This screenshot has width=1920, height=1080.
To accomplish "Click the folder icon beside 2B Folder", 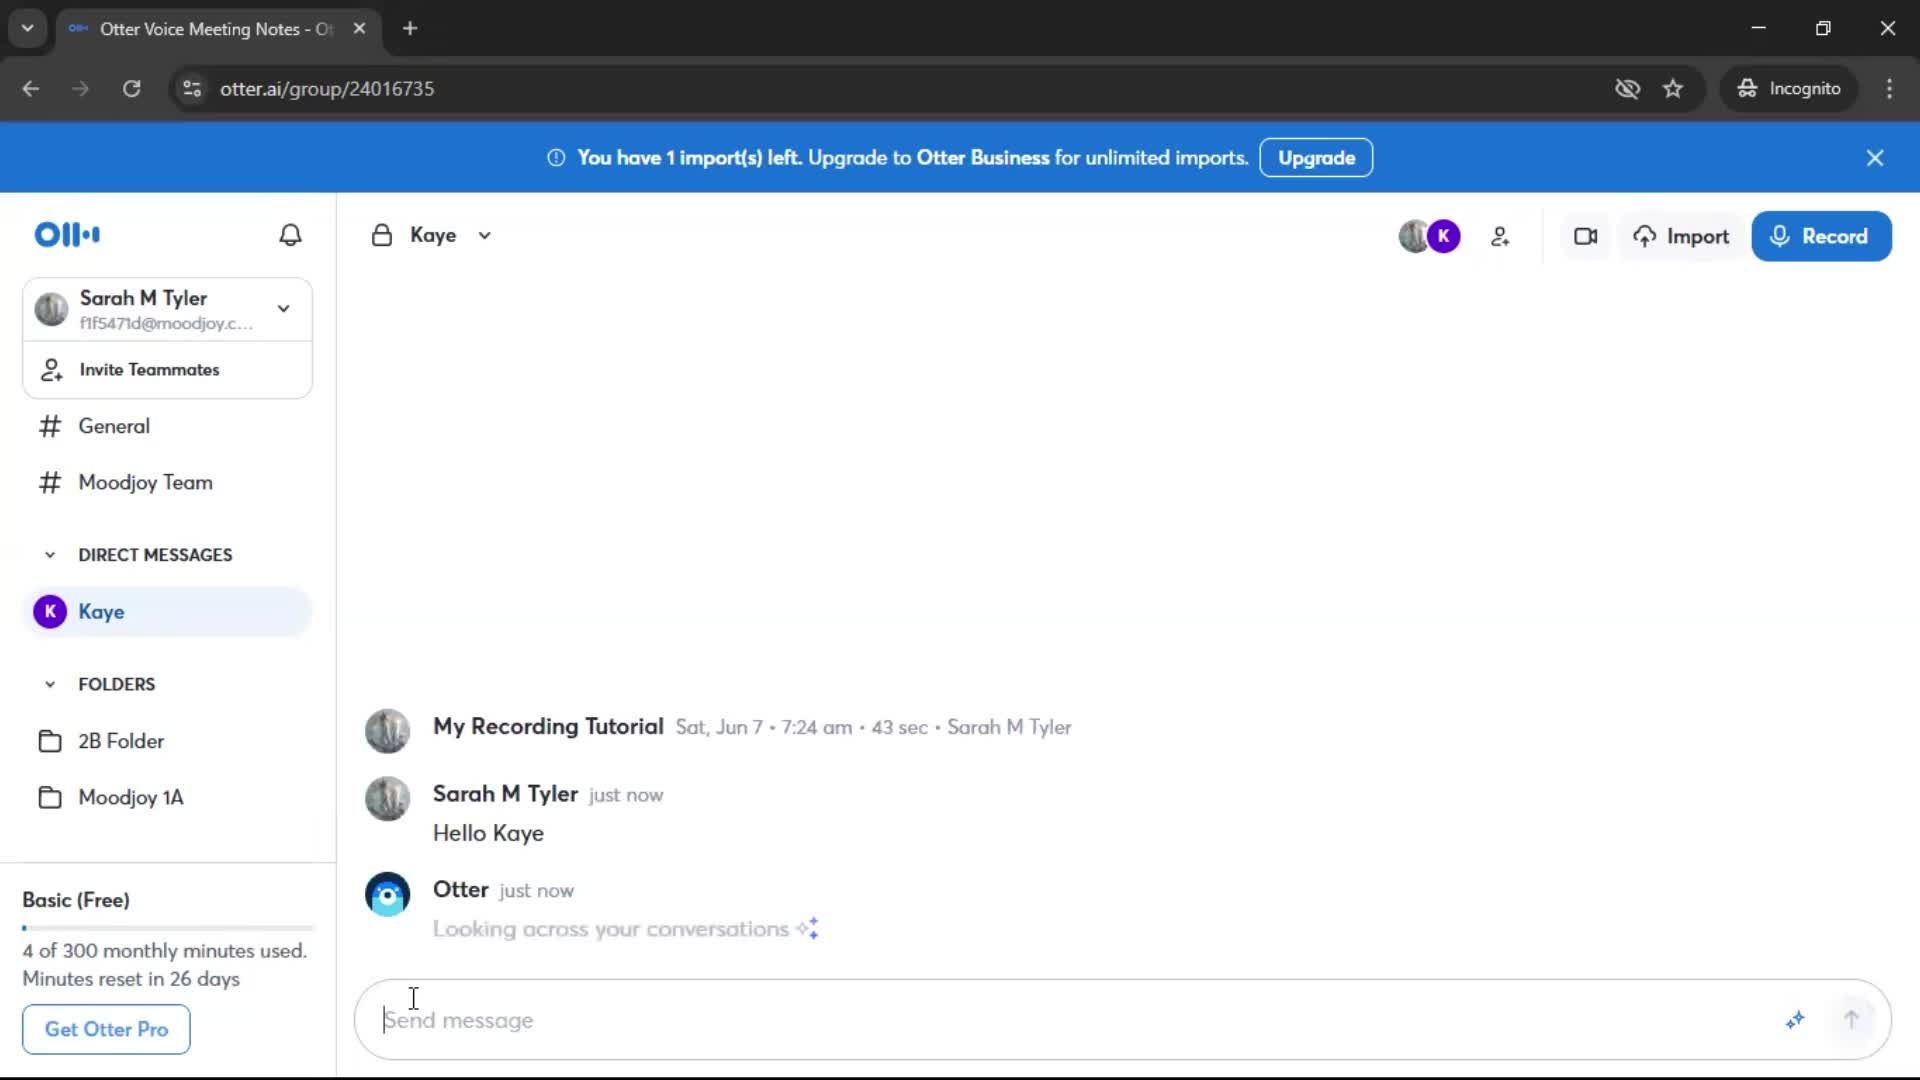I will [50, 741].
